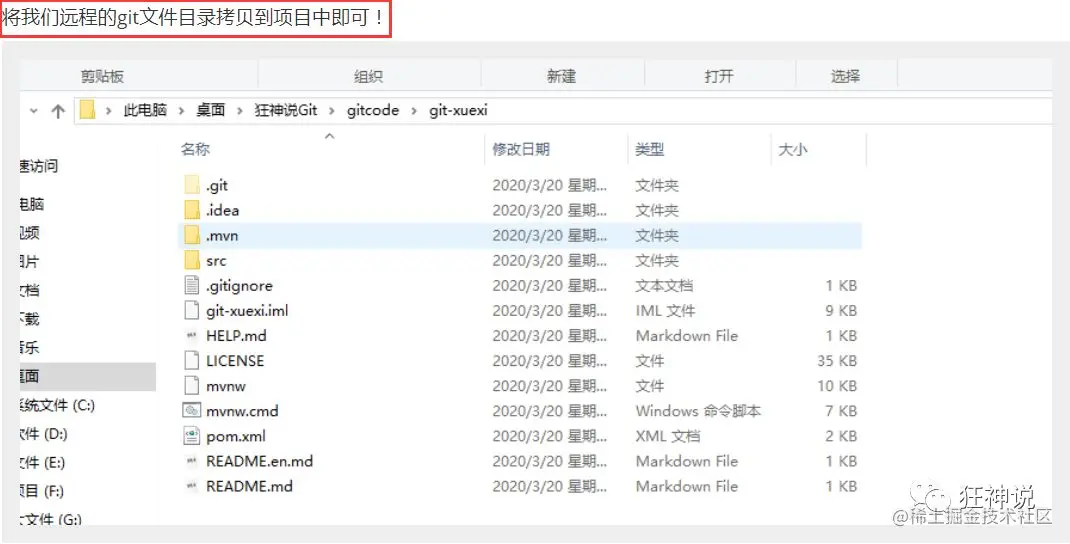Click the 新建 ribbon group label

point(562,76)
